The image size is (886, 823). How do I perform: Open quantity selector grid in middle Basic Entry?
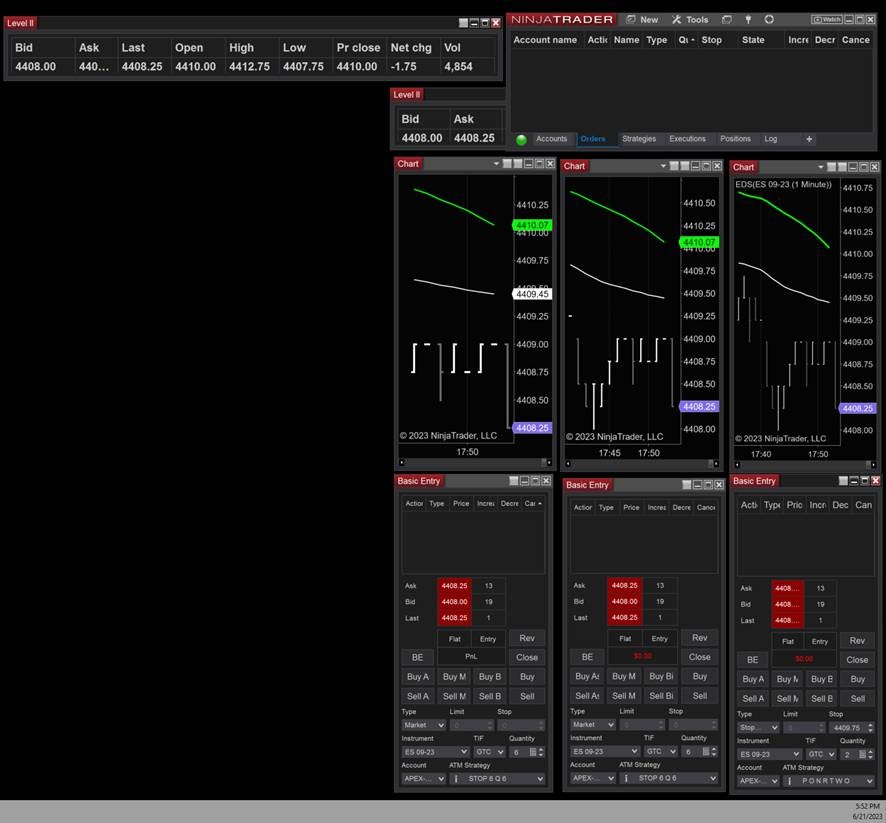pyautogui.click(x=705, y=751)
